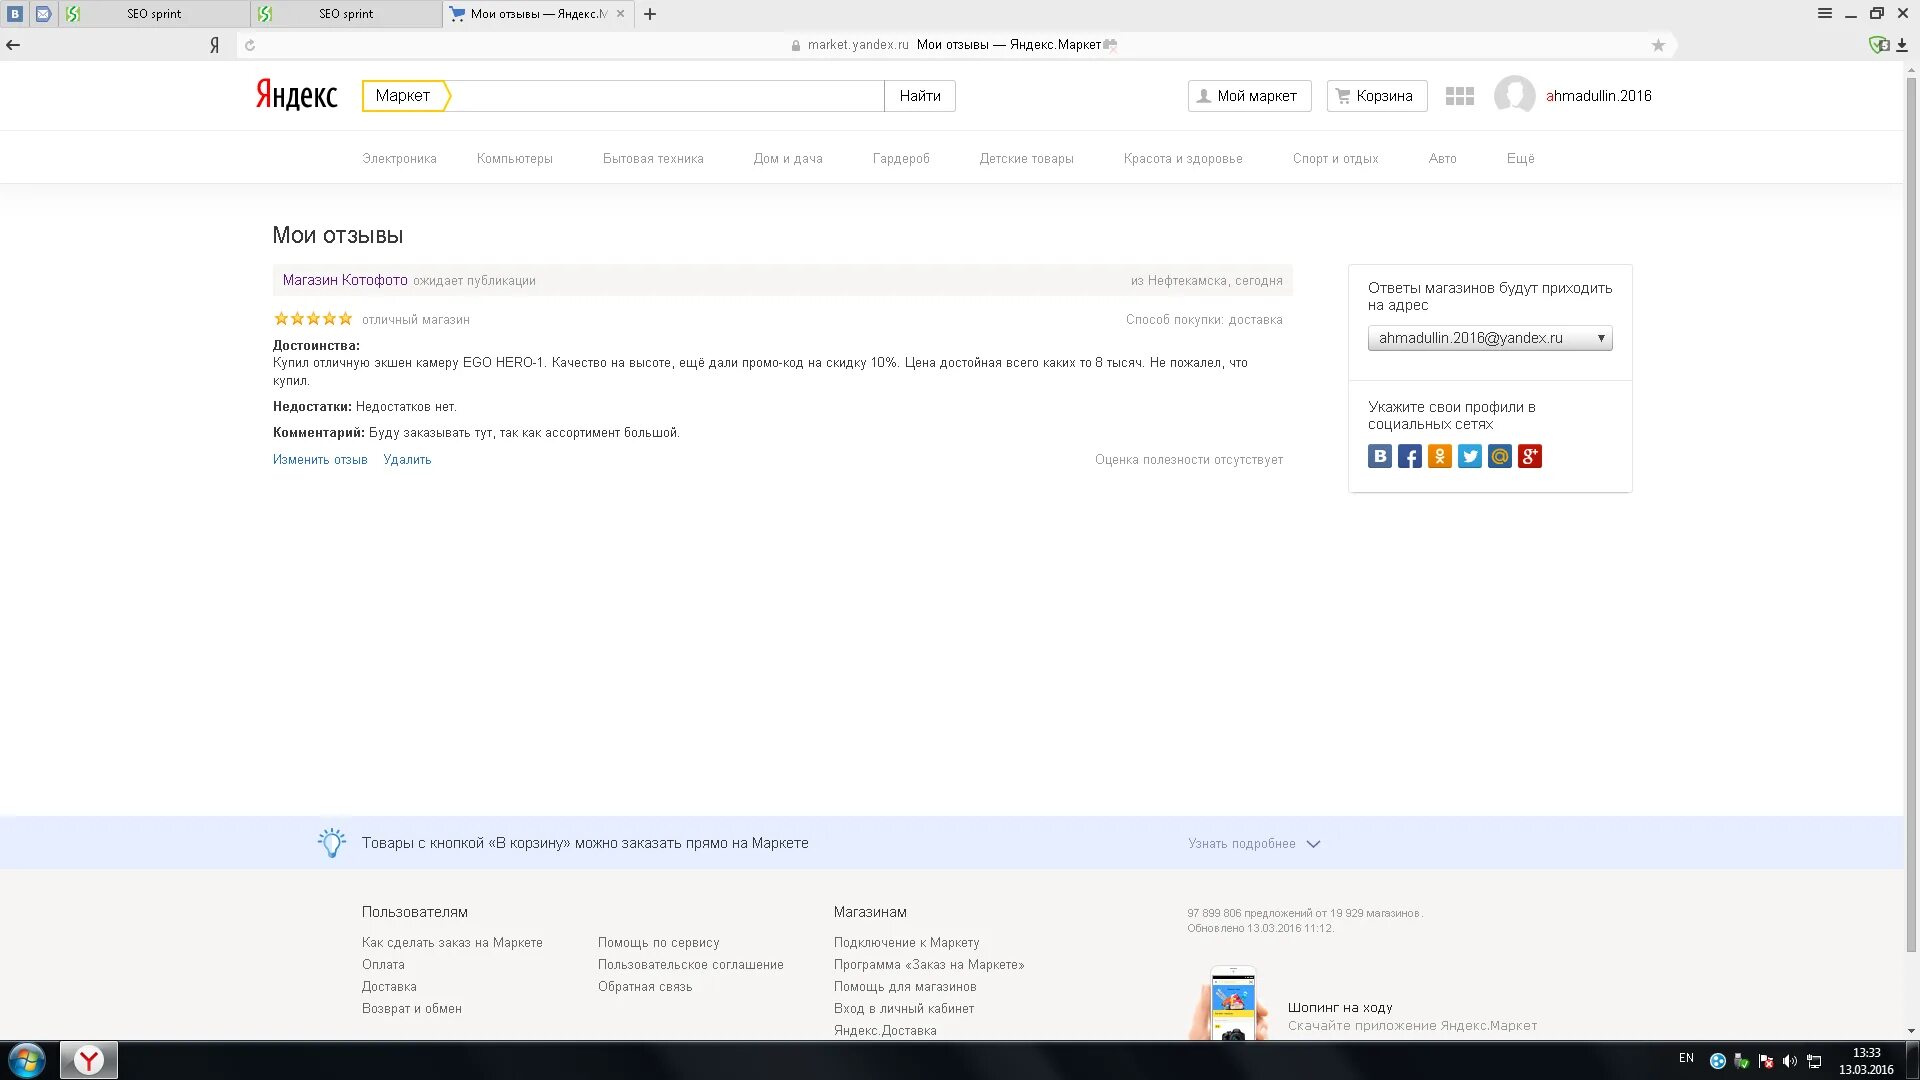The width and height of the screenshot is (1920, 1080).
Task: Open the Детские товары category
Action: click(1026, 159)
